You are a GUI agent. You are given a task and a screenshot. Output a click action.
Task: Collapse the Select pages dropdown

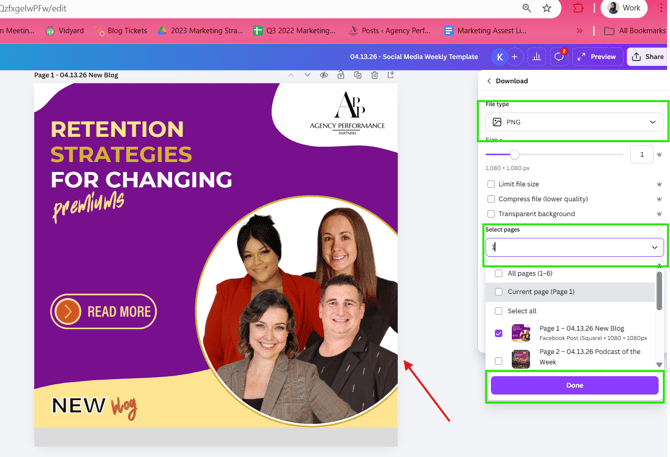654,247
